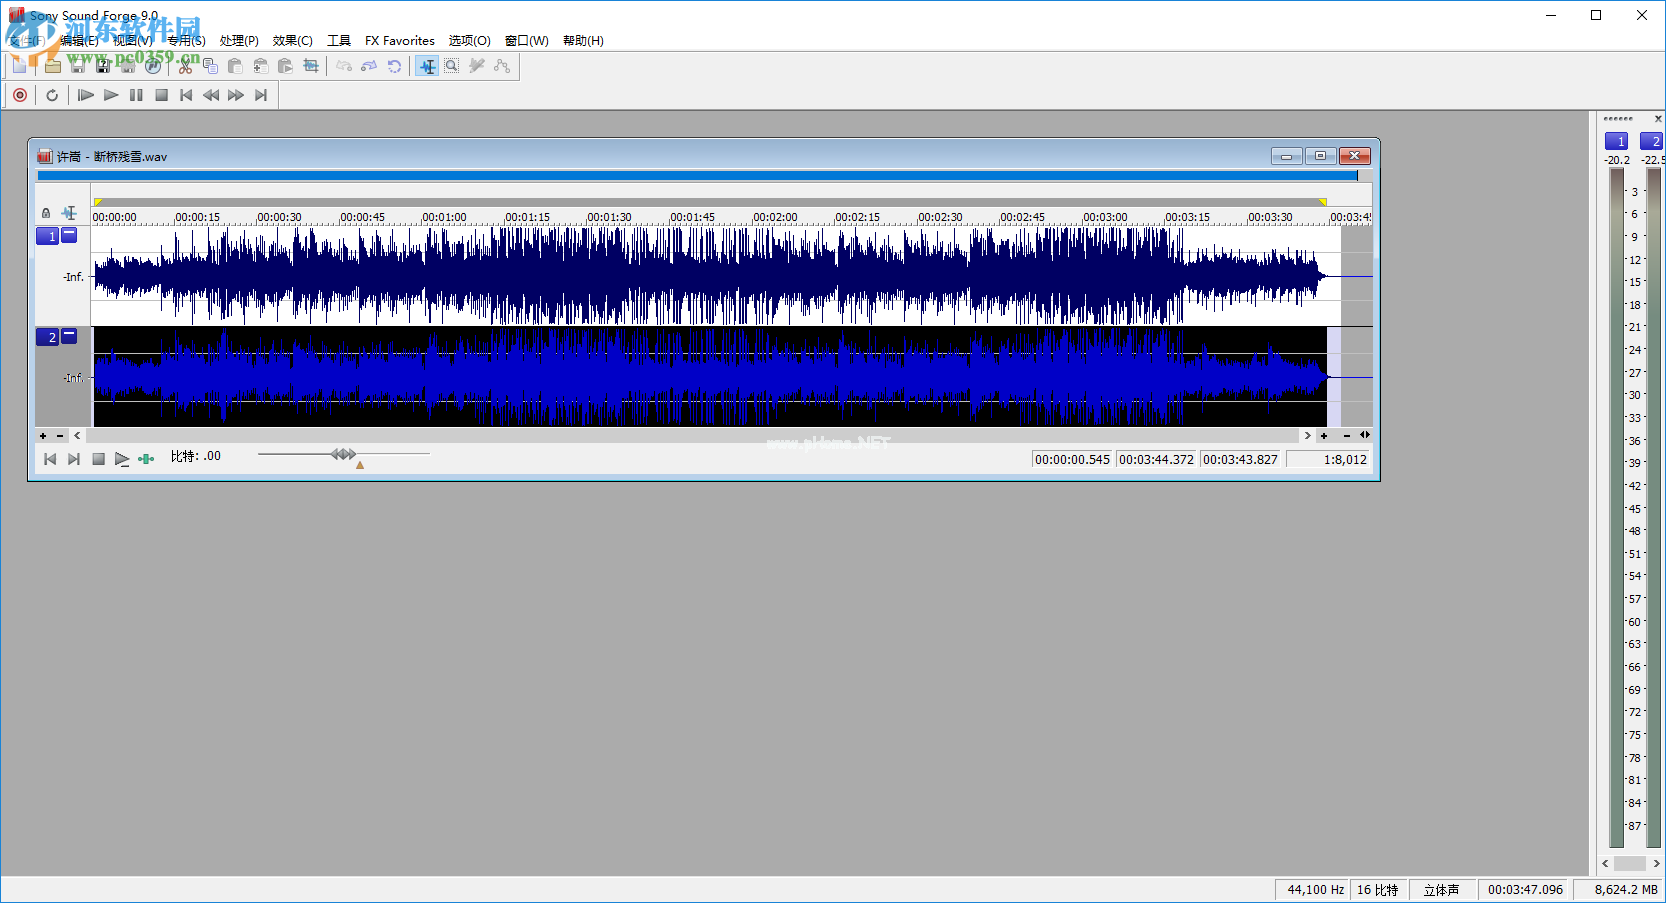Click time zoom in plus button
This screenshot has height=903, width=1666.
[x=1324, y=436]
